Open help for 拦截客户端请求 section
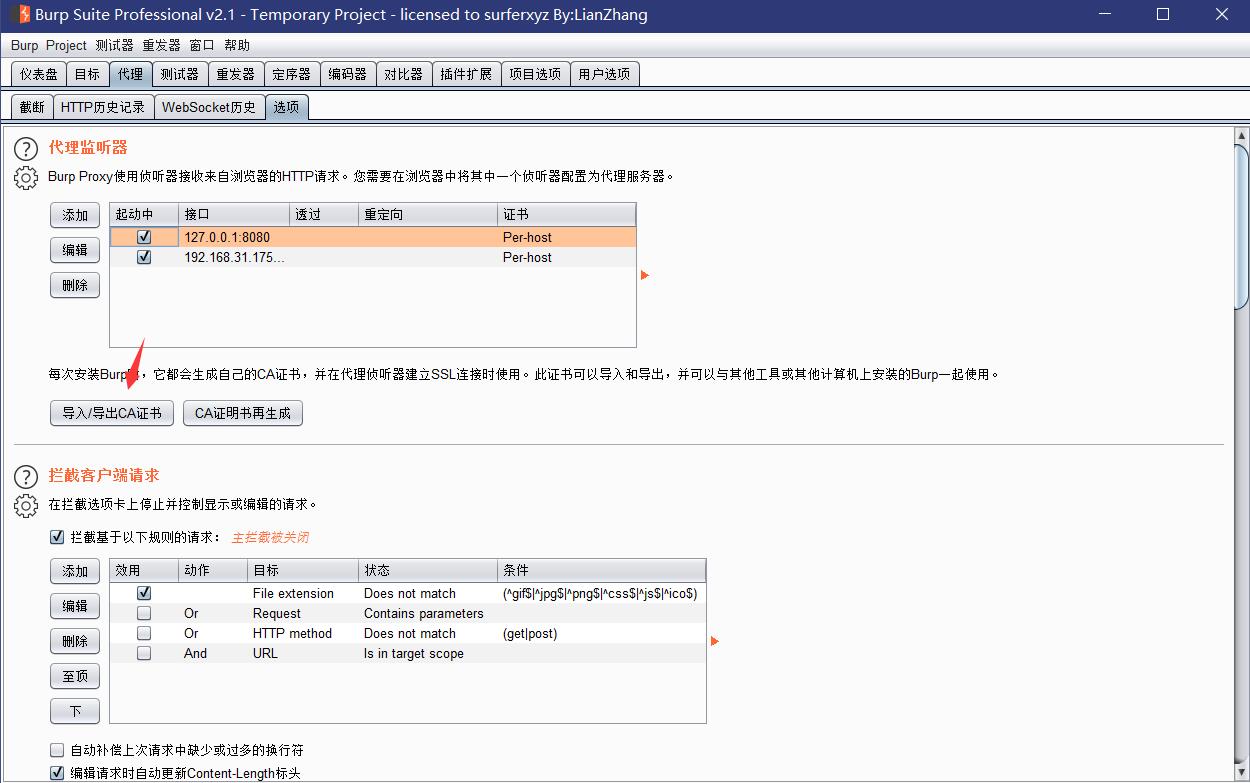The width and height of the screenshot is (1250, 783). click(26, 478)
